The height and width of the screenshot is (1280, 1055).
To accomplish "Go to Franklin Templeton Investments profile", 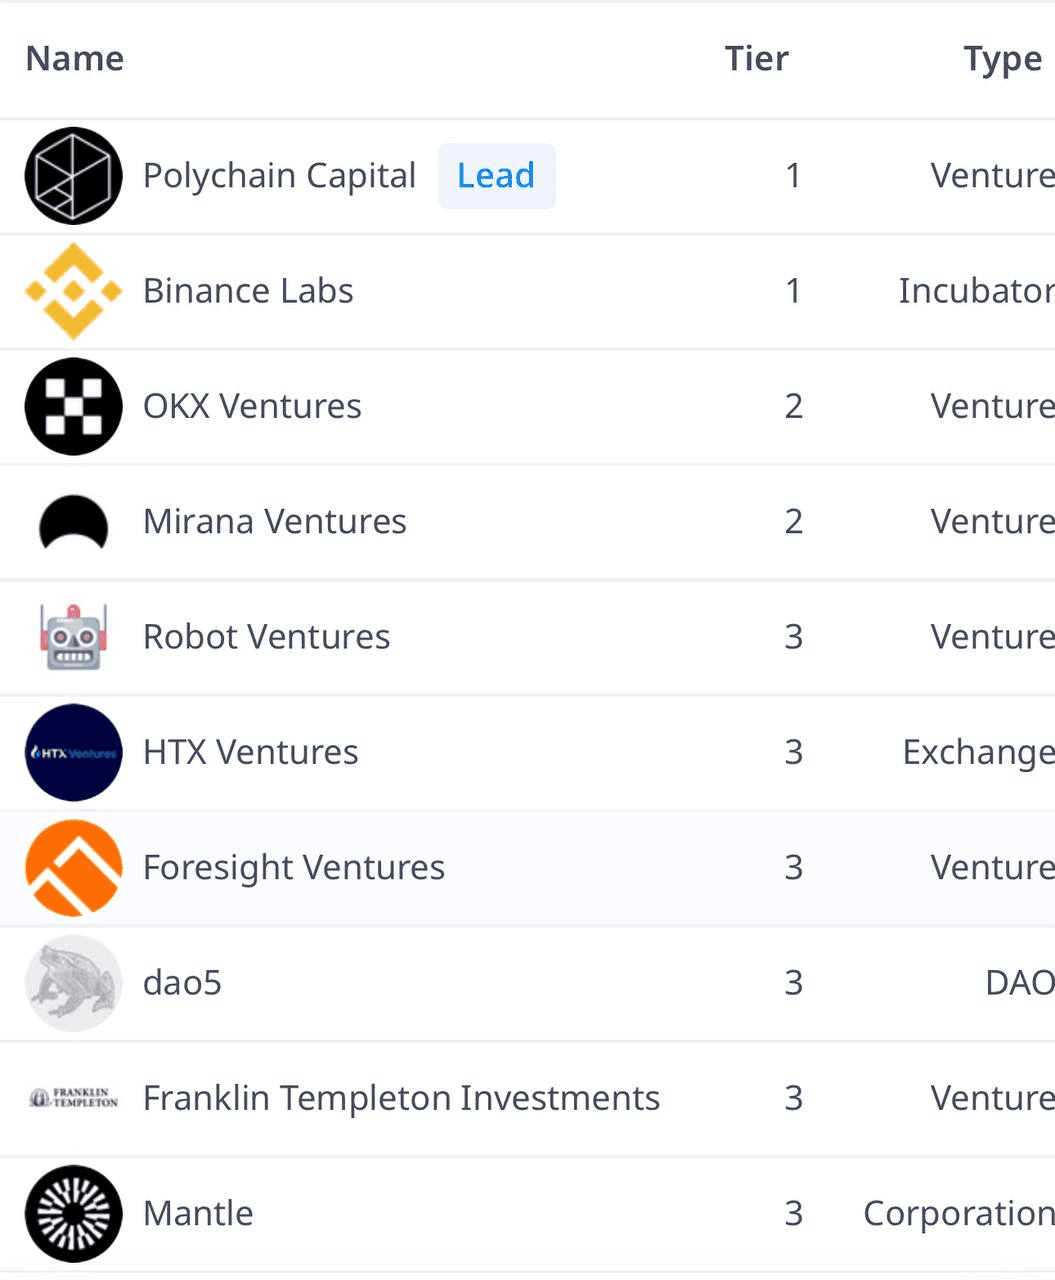I will (x=401, y=1098).
